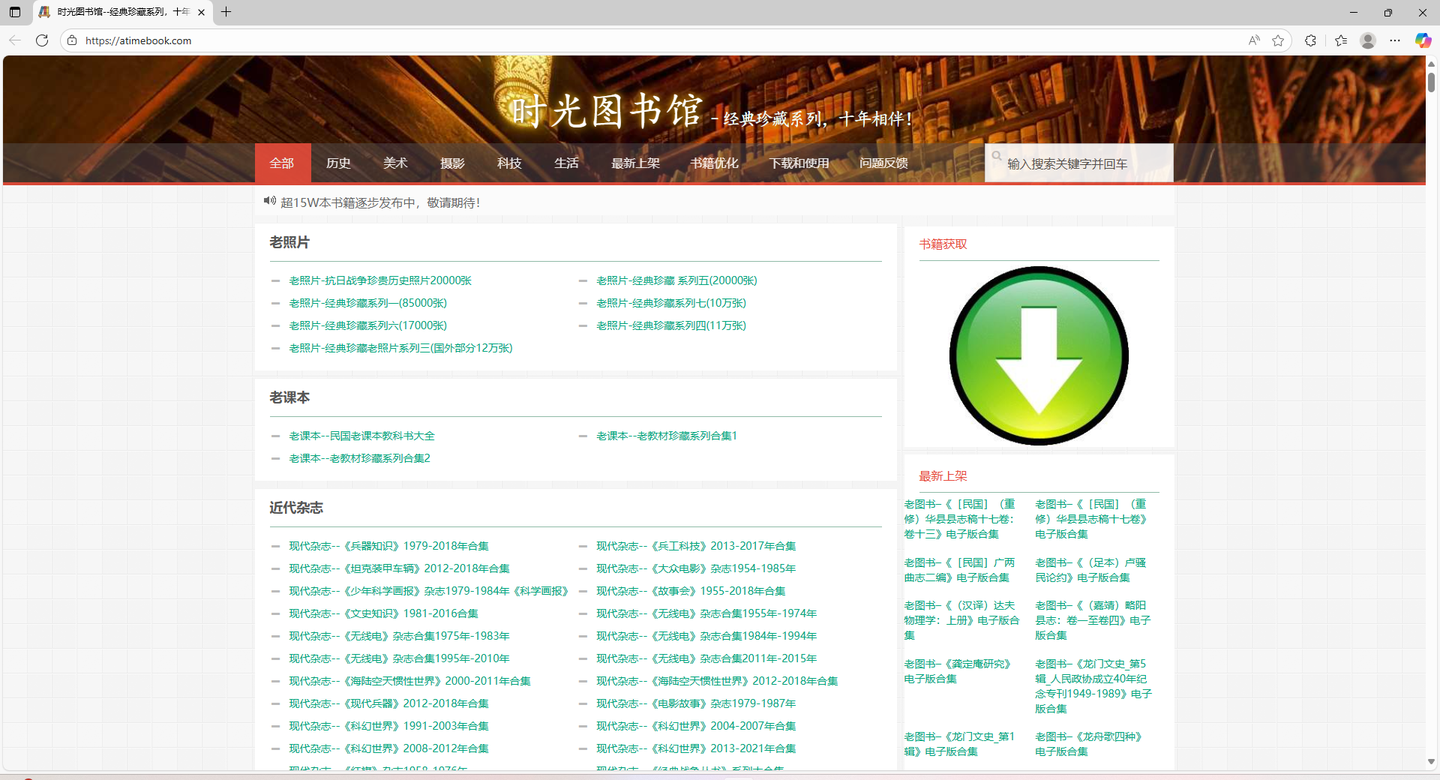Go to the 问题反馈 menu item
This screenshot has height=780, width=1440.
(884, 163)
